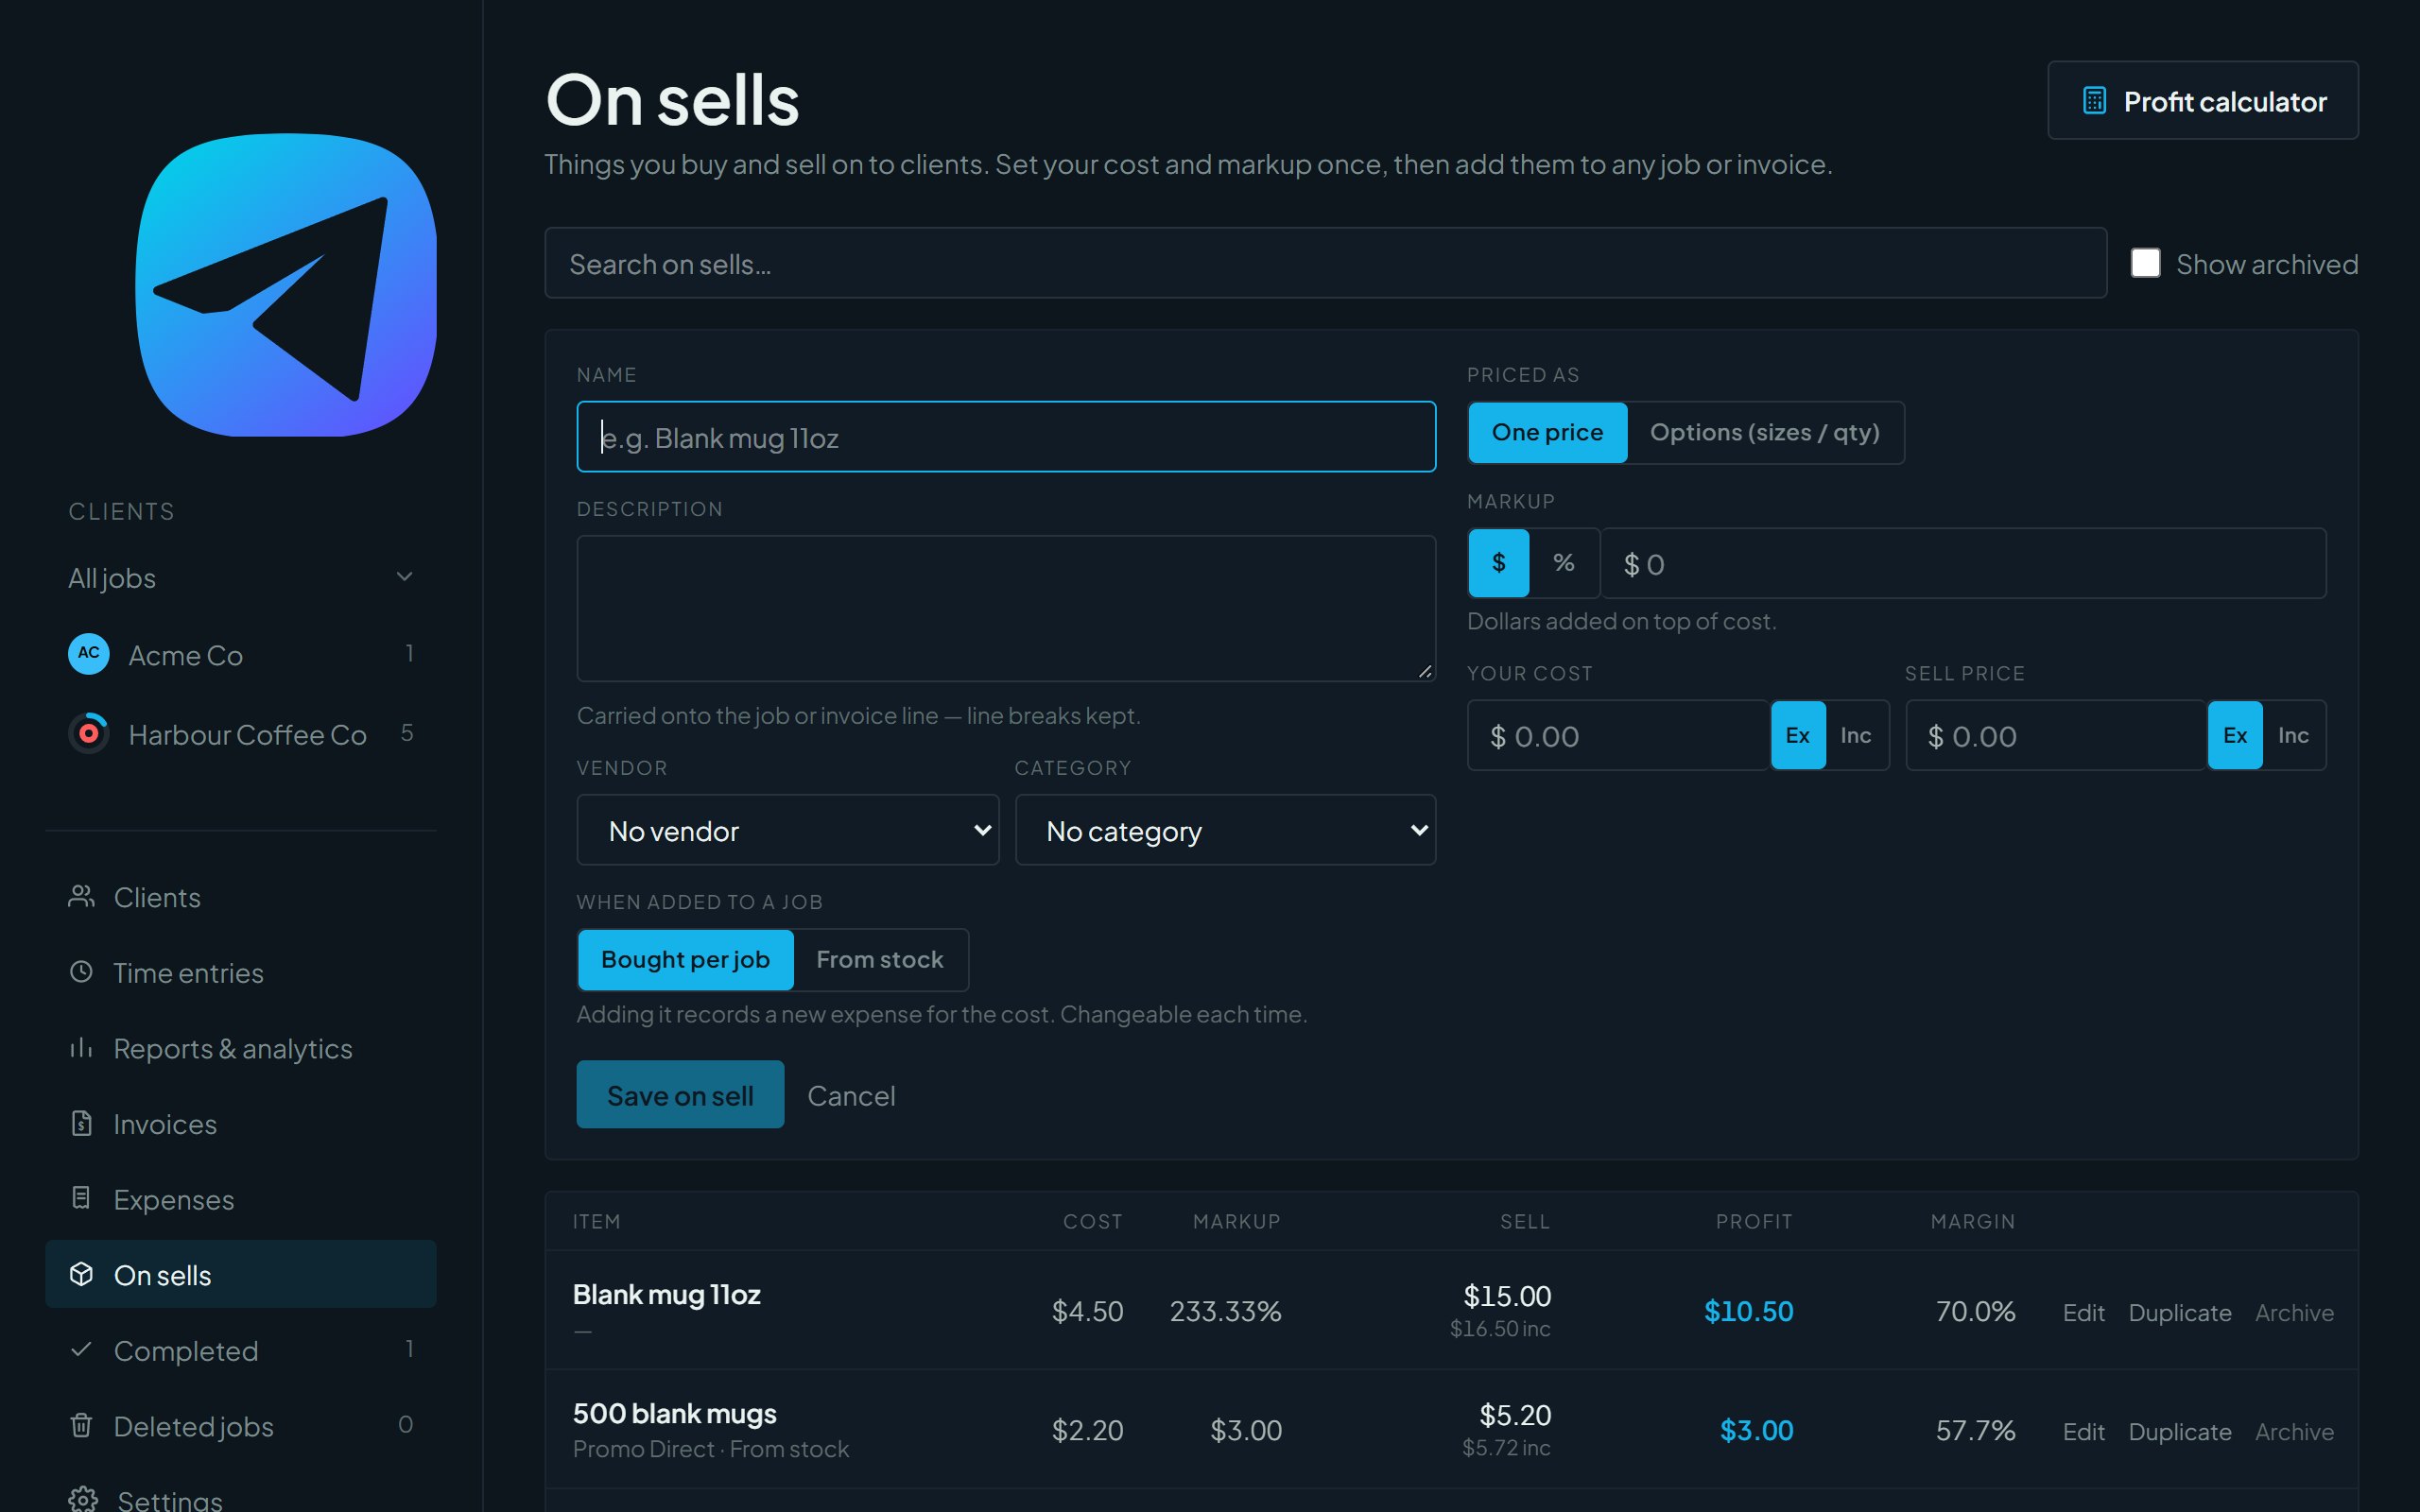Cancel the new on sell form
Image resolution: width=2420 pixels, height=1512 pixels.
point(851,1096)
